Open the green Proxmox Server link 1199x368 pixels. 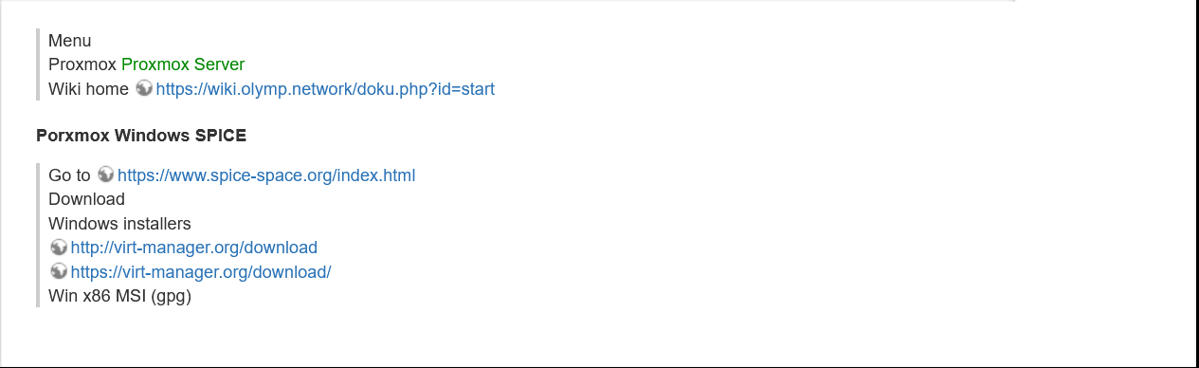tap(183, 64)
